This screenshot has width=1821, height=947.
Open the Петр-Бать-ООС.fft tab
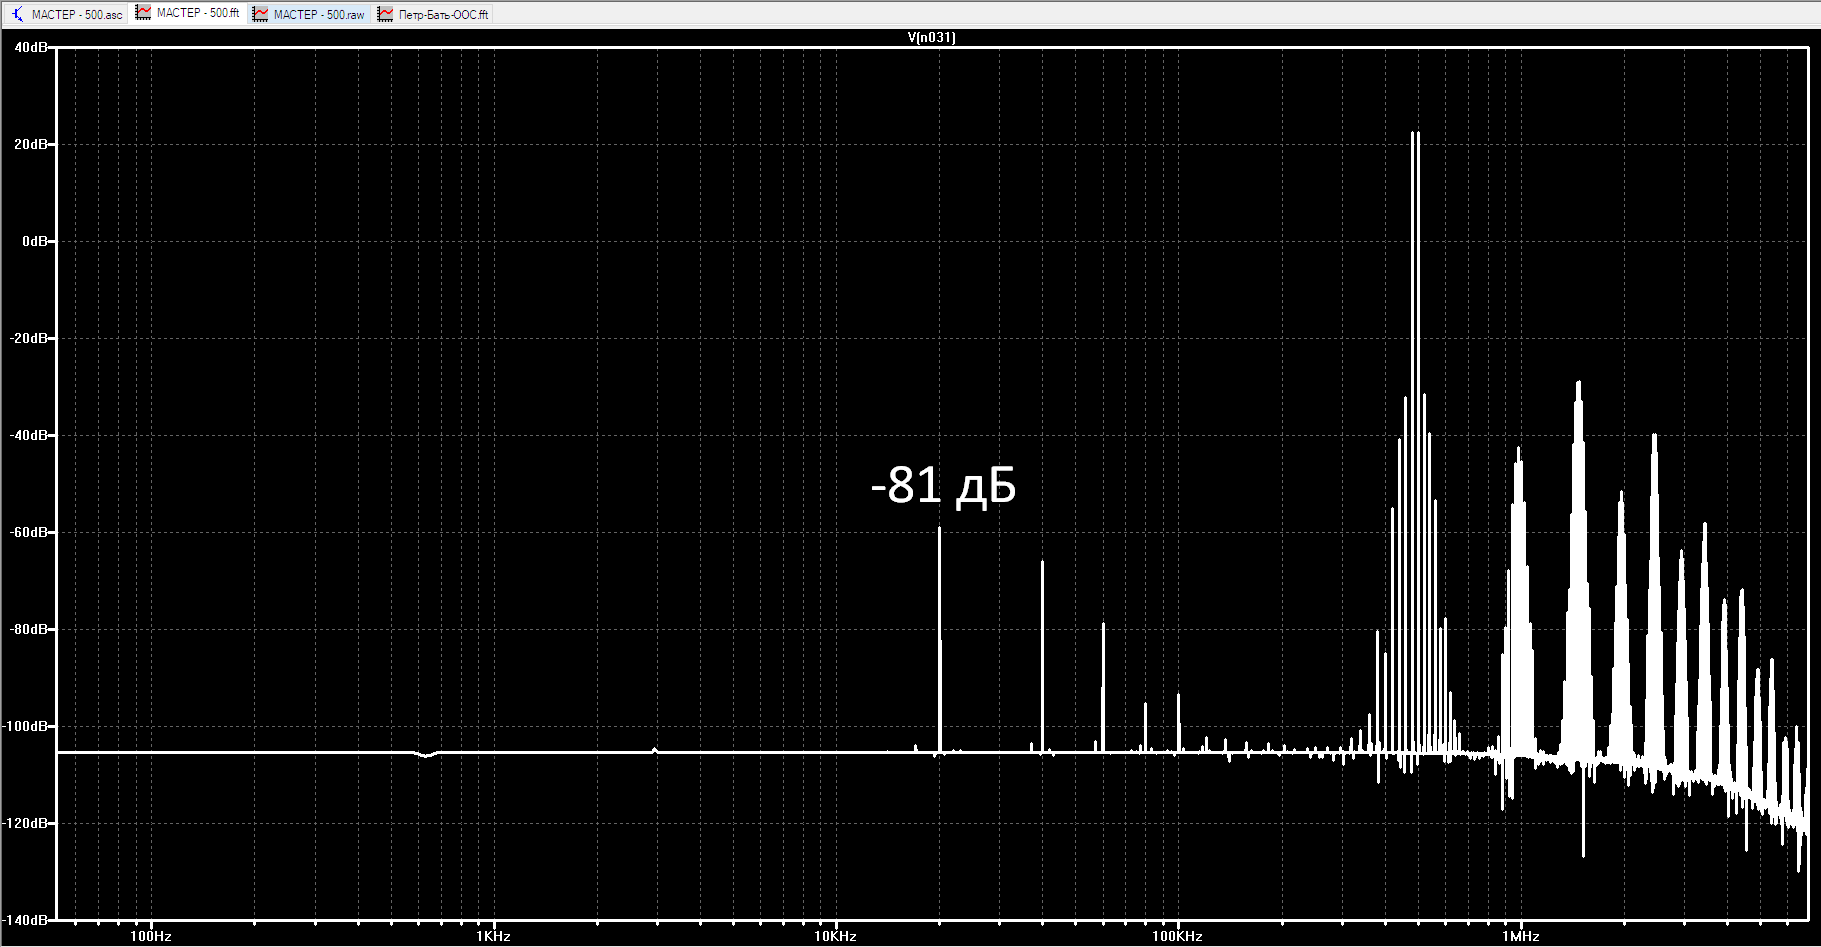point(444,15)
